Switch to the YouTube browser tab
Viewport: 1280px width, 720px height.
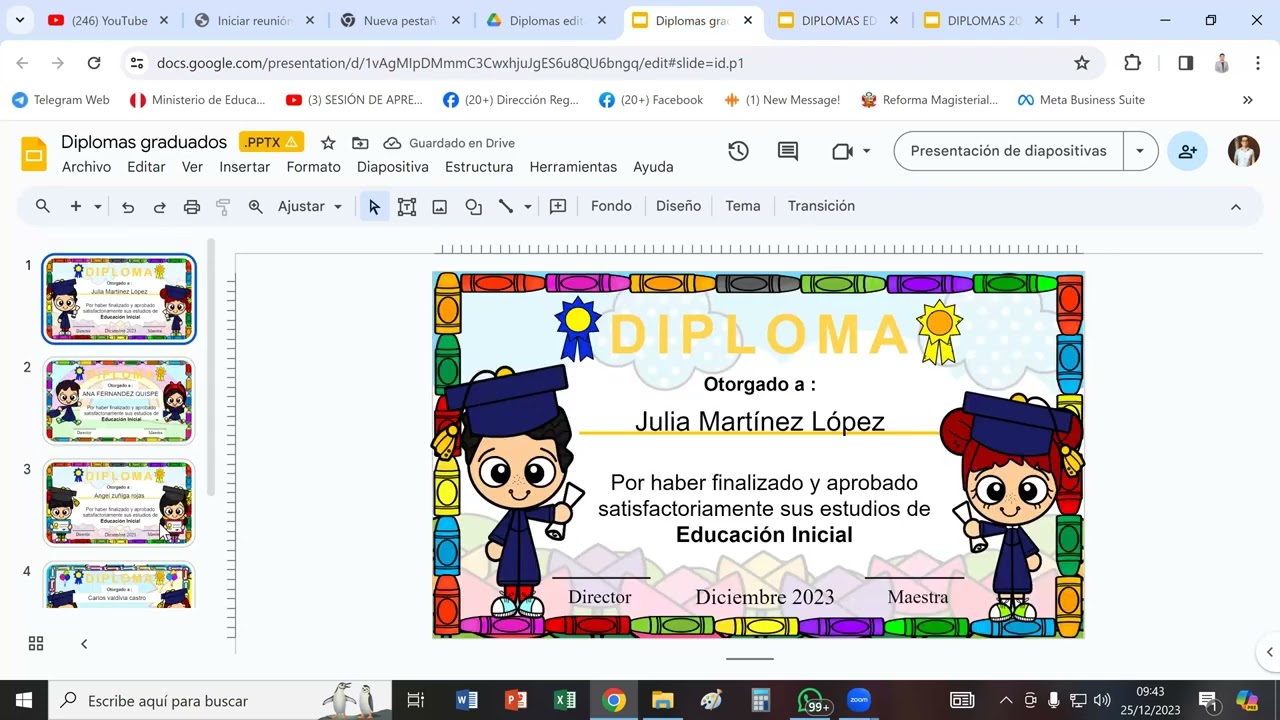[109, 20]
